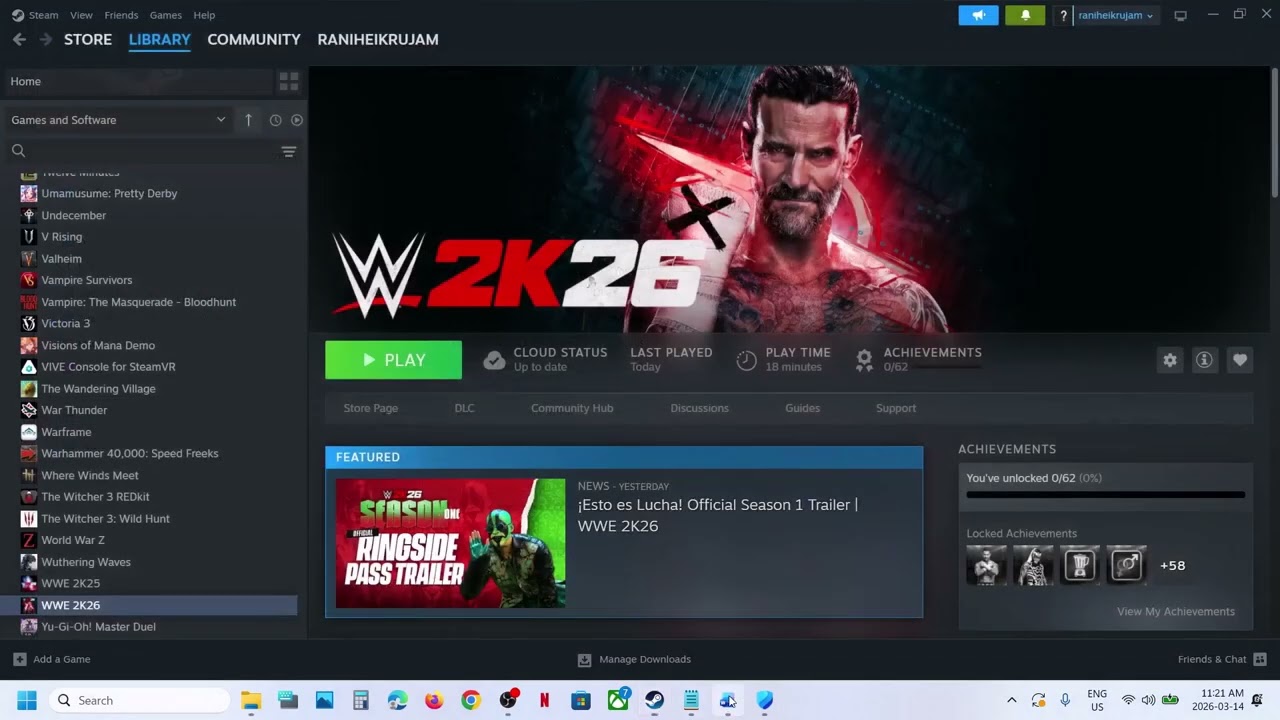The height and width of the screenshot is (720, 1280).
Task: Go to library Home
Action: click(138, 81)
